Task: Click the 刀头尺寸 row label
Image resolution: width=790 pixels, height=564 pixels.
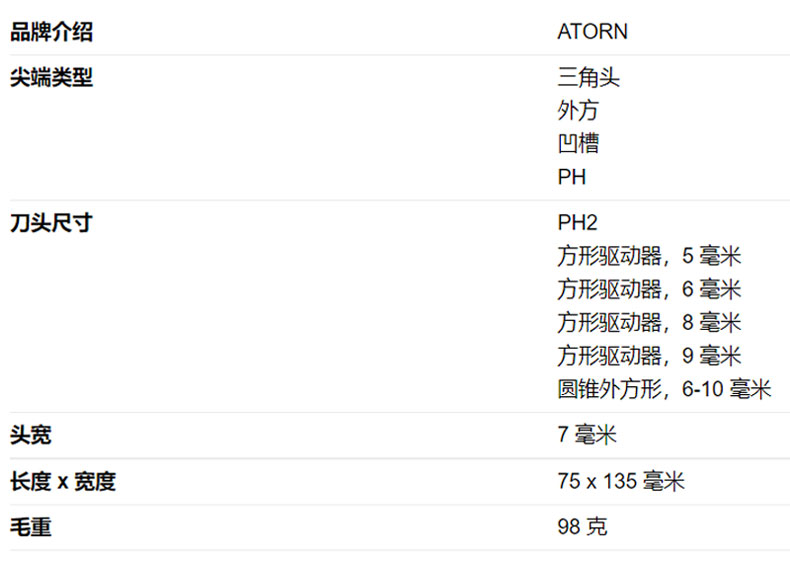Action: pos(51,223)
